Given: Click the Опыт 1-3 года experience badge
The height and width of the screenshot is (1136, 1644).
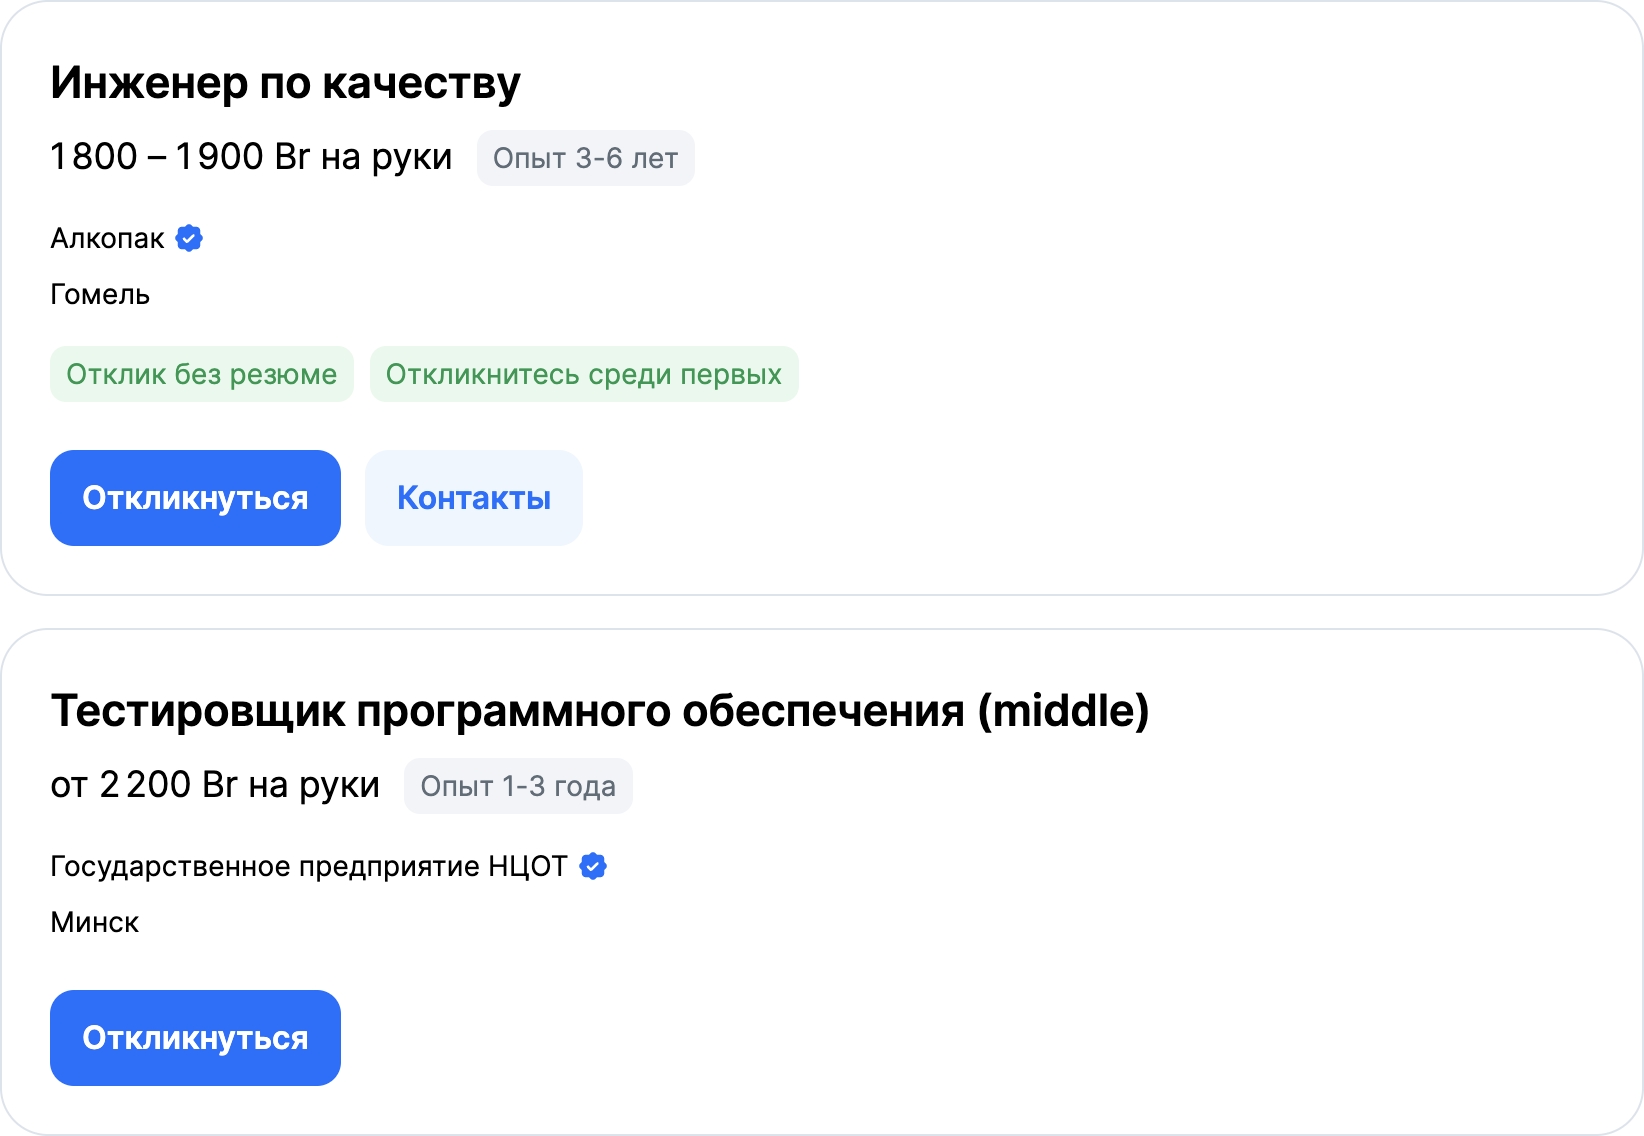Looking at the screenshot, I should pos(517,786).
